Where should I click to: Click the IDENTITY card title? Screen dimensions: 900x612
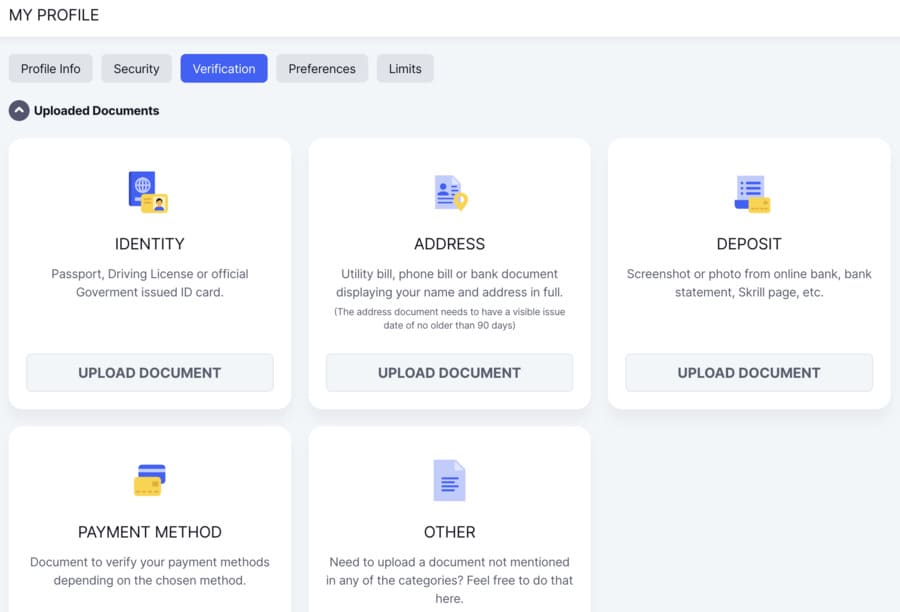150,244
